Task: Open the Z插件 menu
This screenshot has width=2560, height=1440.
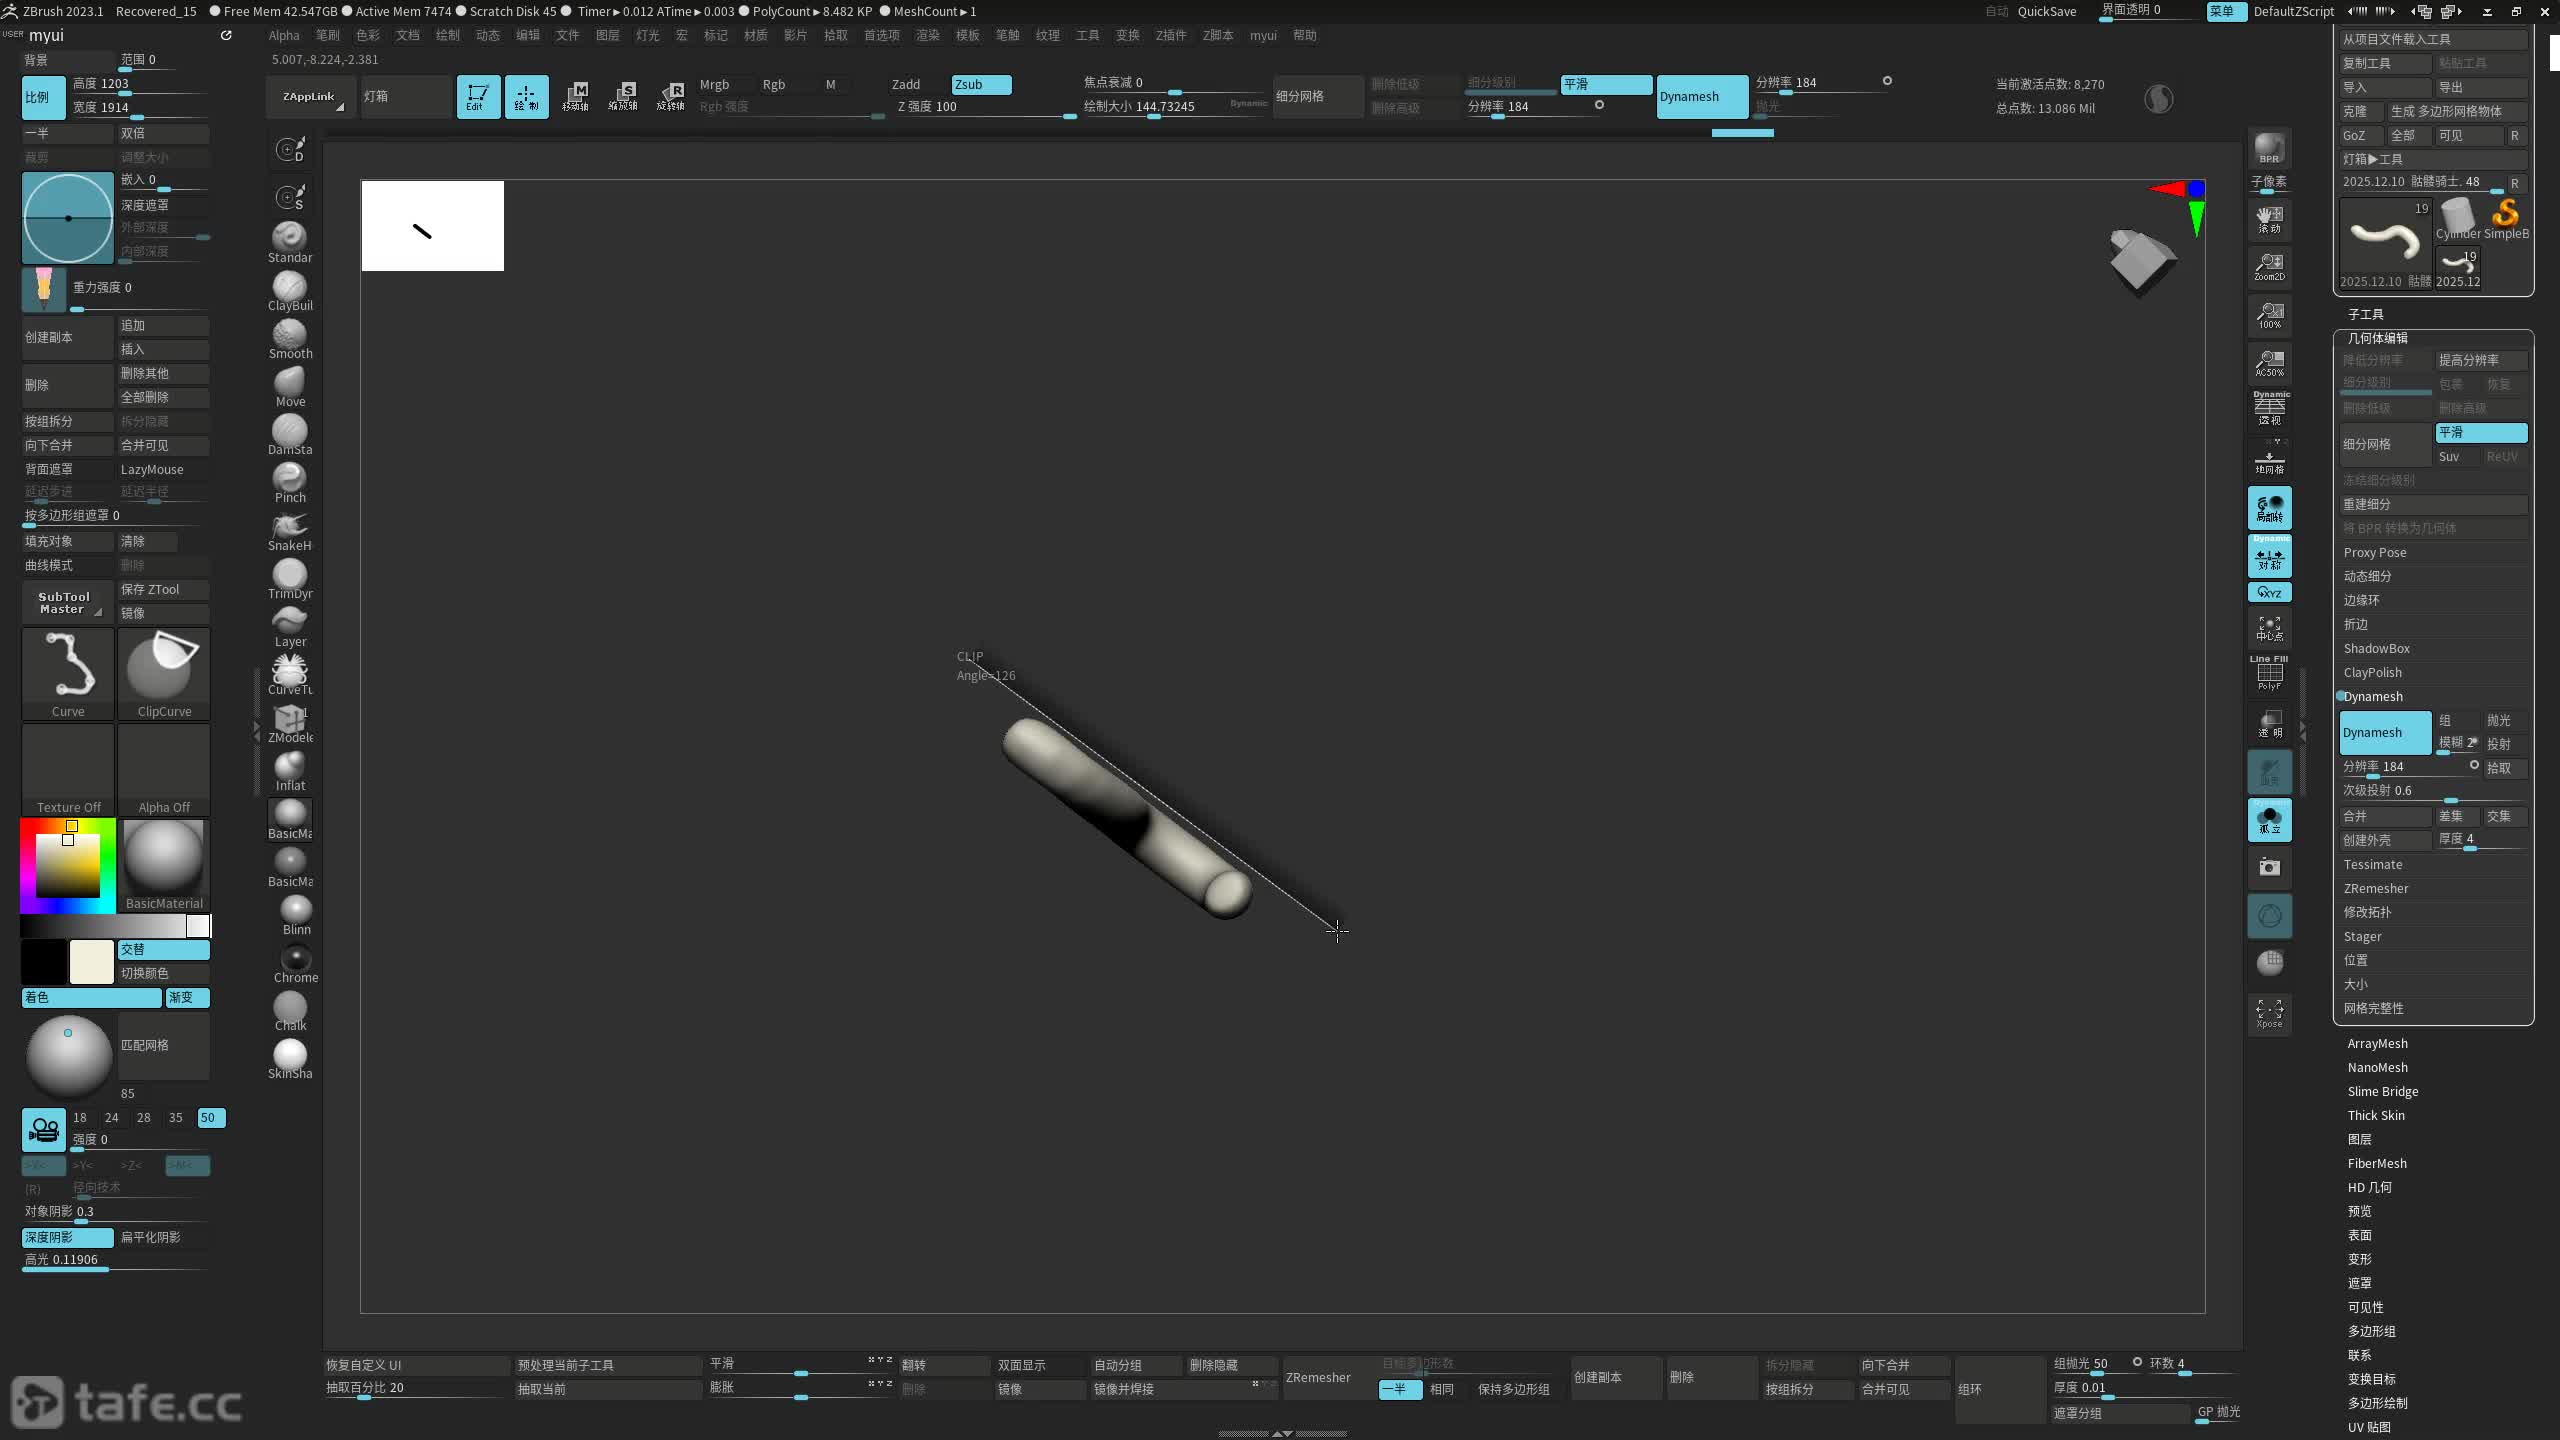Action: tap(1170, 35)
